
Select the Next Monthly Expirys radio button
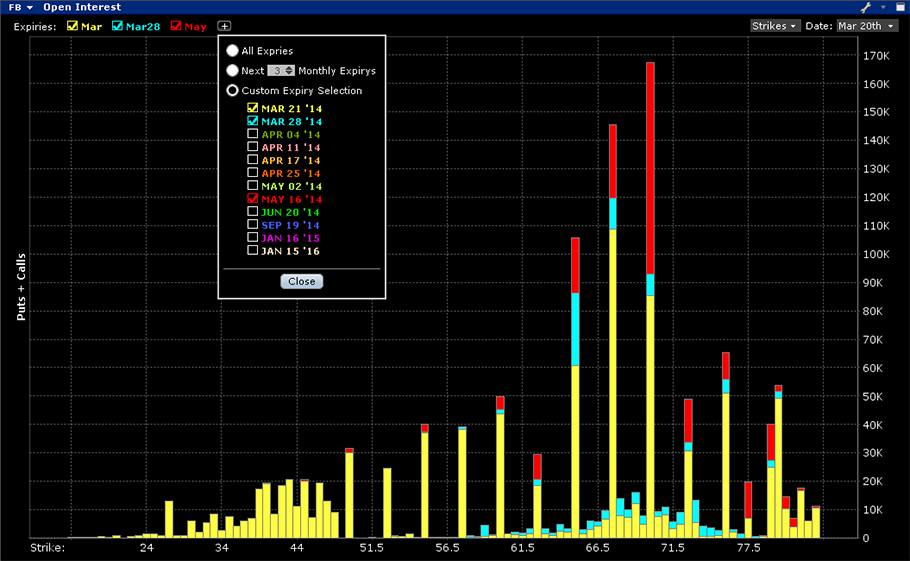232,71
